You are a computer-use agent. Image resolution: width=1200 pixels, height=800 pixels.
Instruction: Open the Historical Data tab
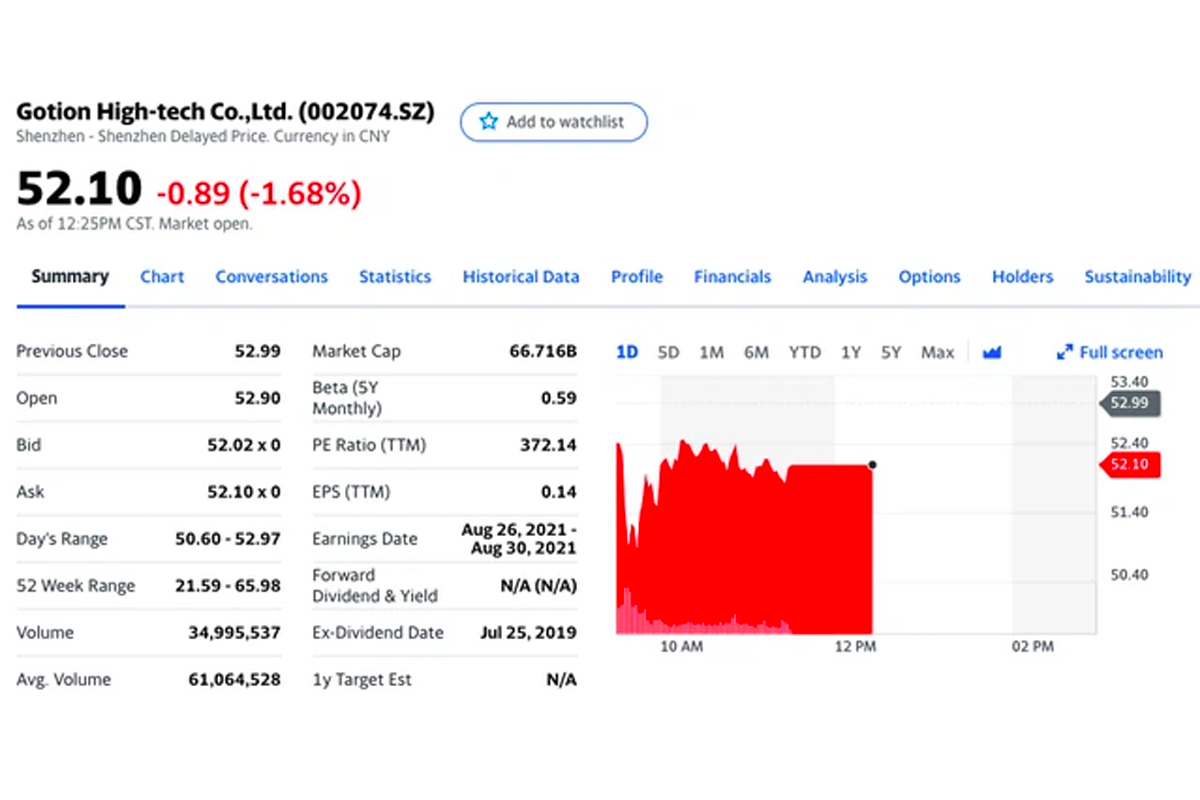click(521, 277)
